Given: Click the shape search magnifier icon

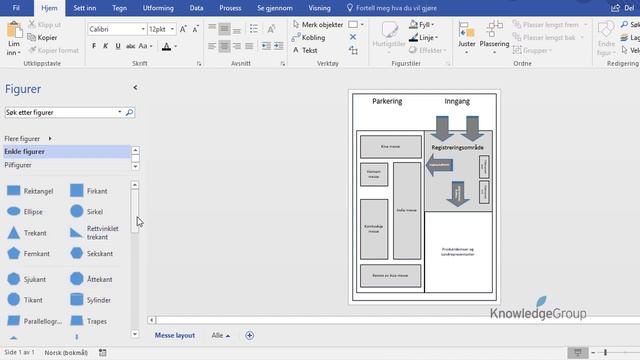Looking at the screenshot, I should (129, 112).
